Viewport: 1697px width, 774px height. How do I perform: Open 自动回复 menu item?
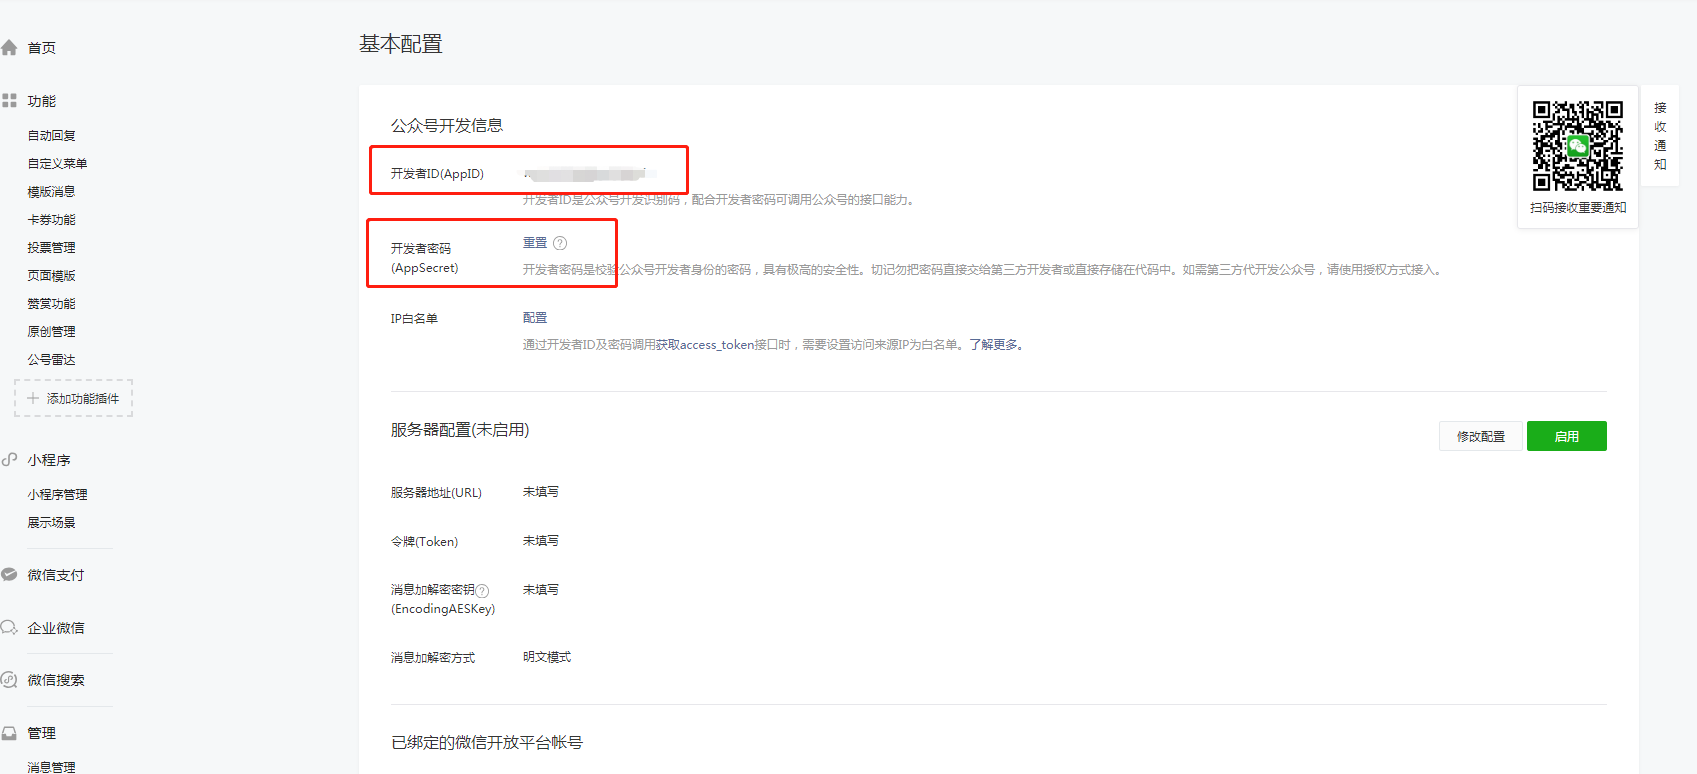click(52, 135)
